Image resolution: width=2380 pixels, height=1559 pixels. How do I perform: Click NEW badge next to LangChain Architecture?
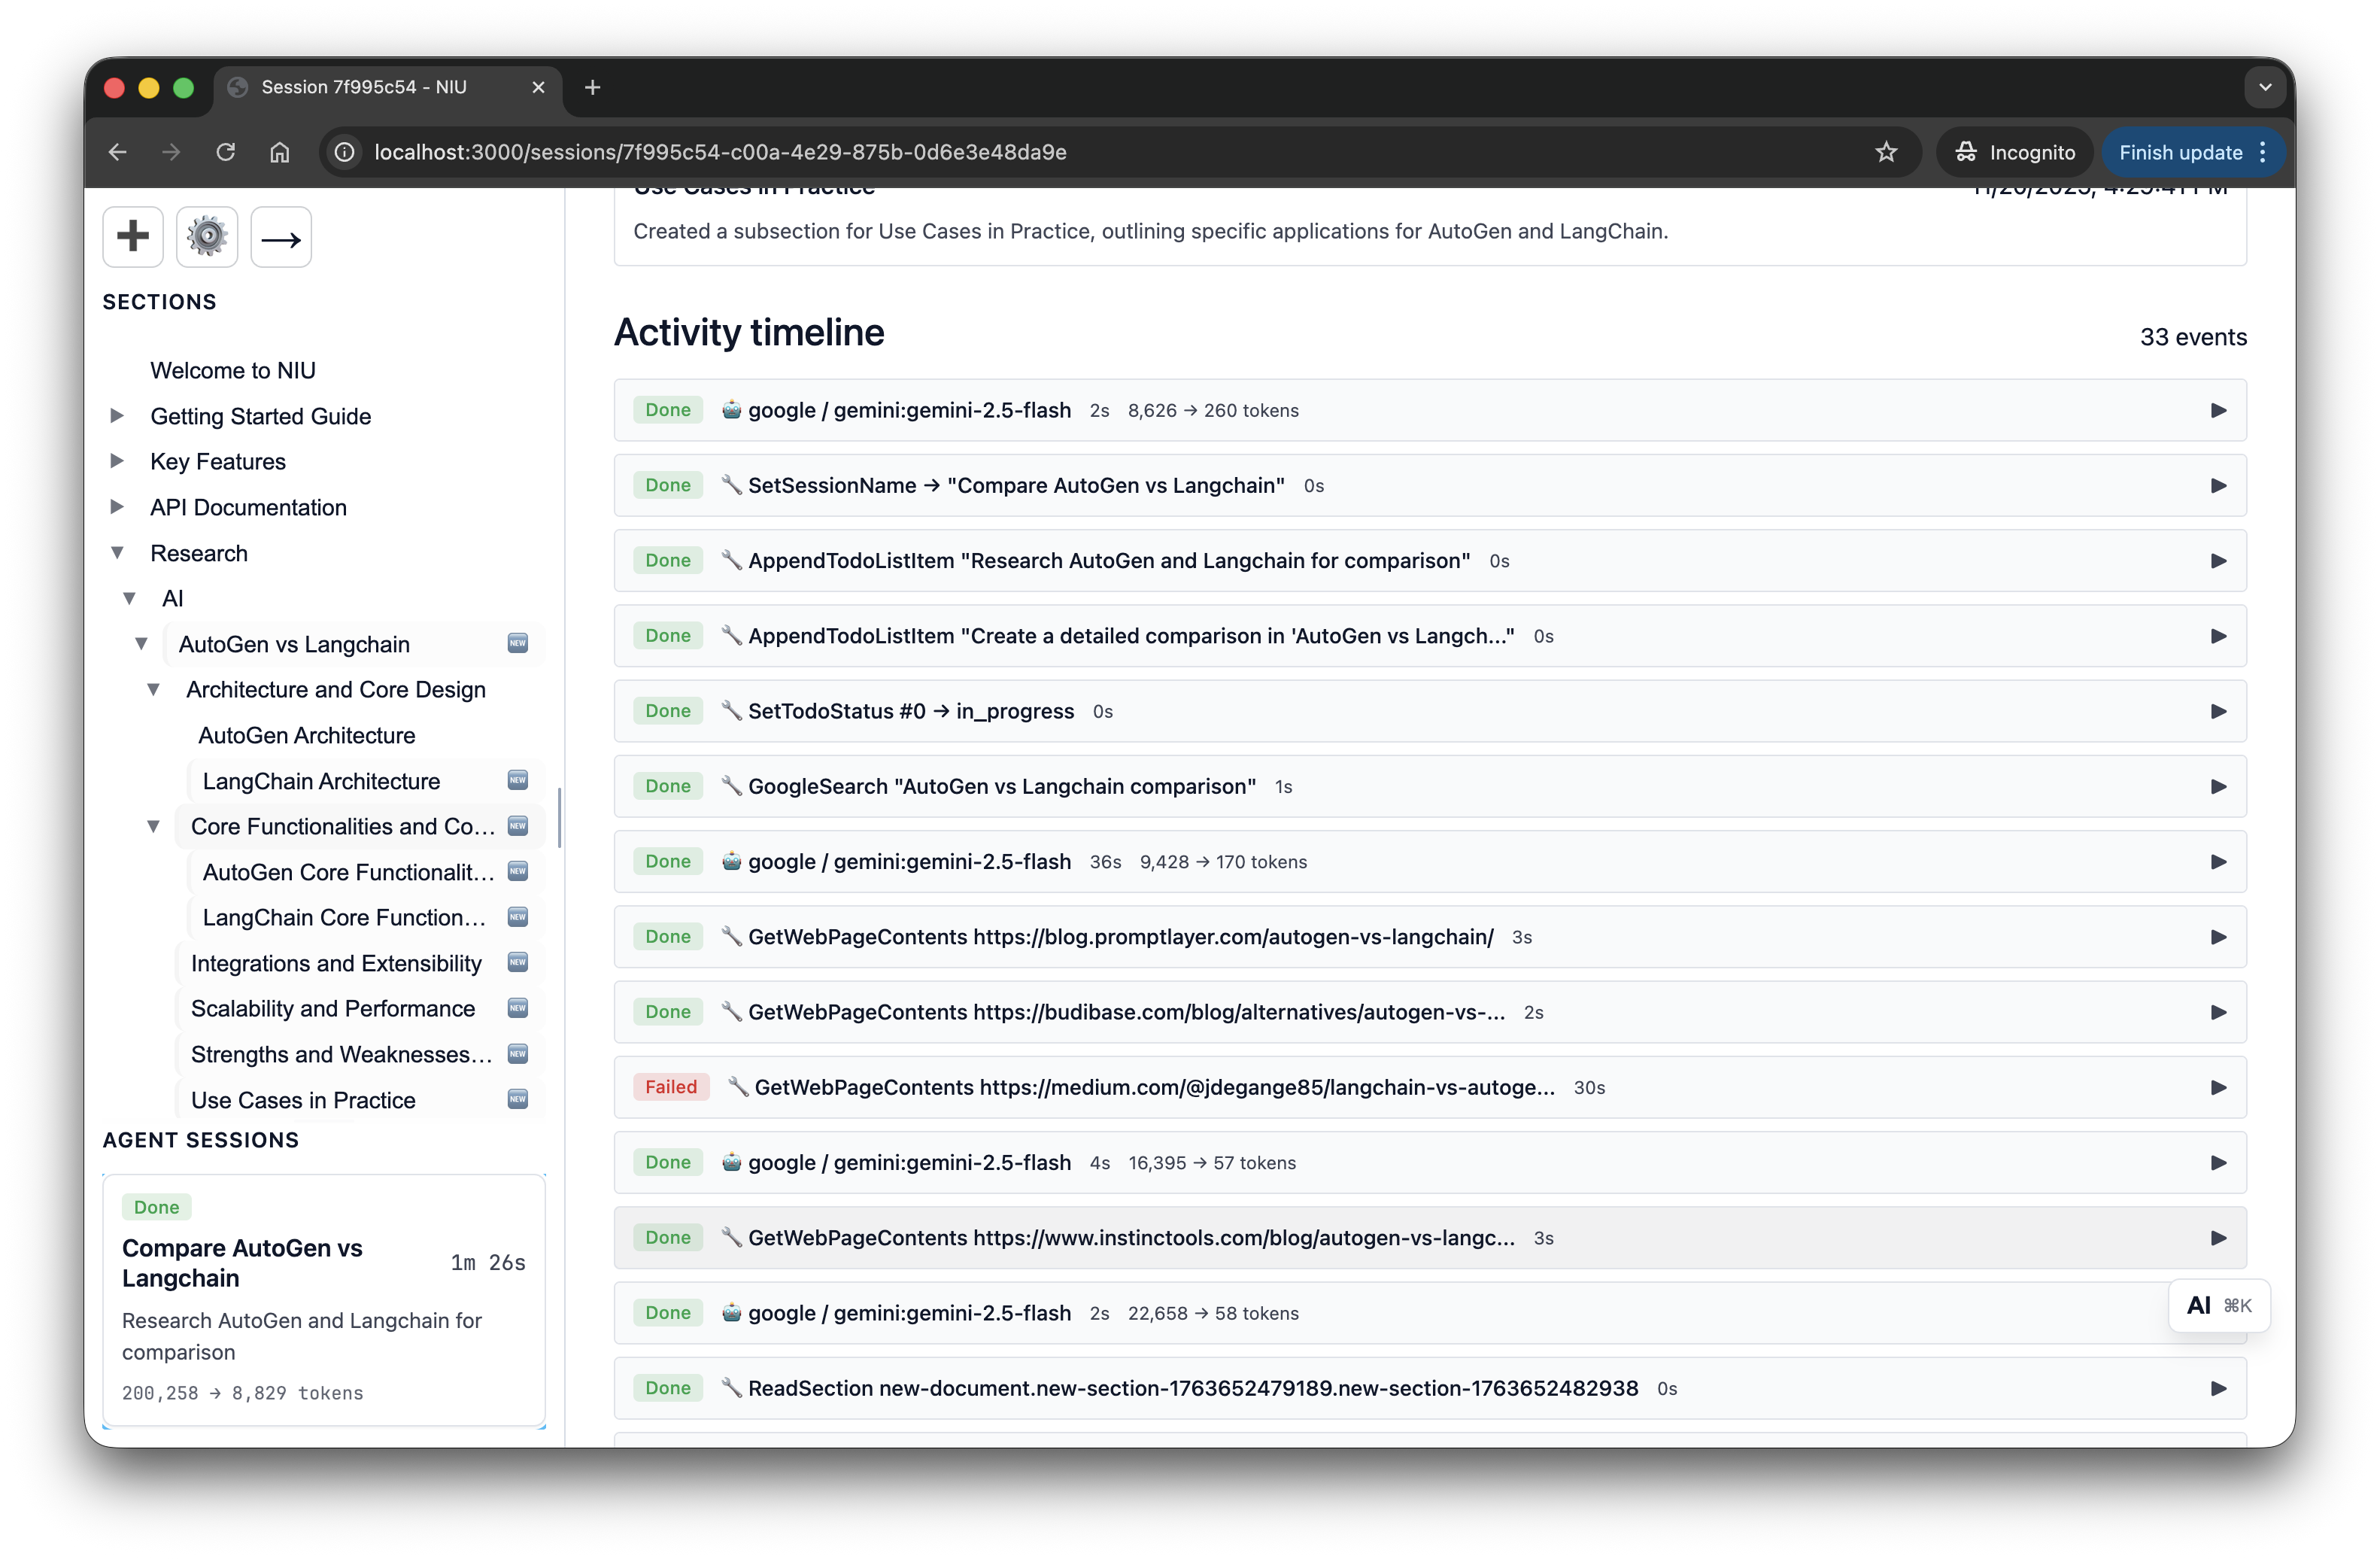click(518, 780)
